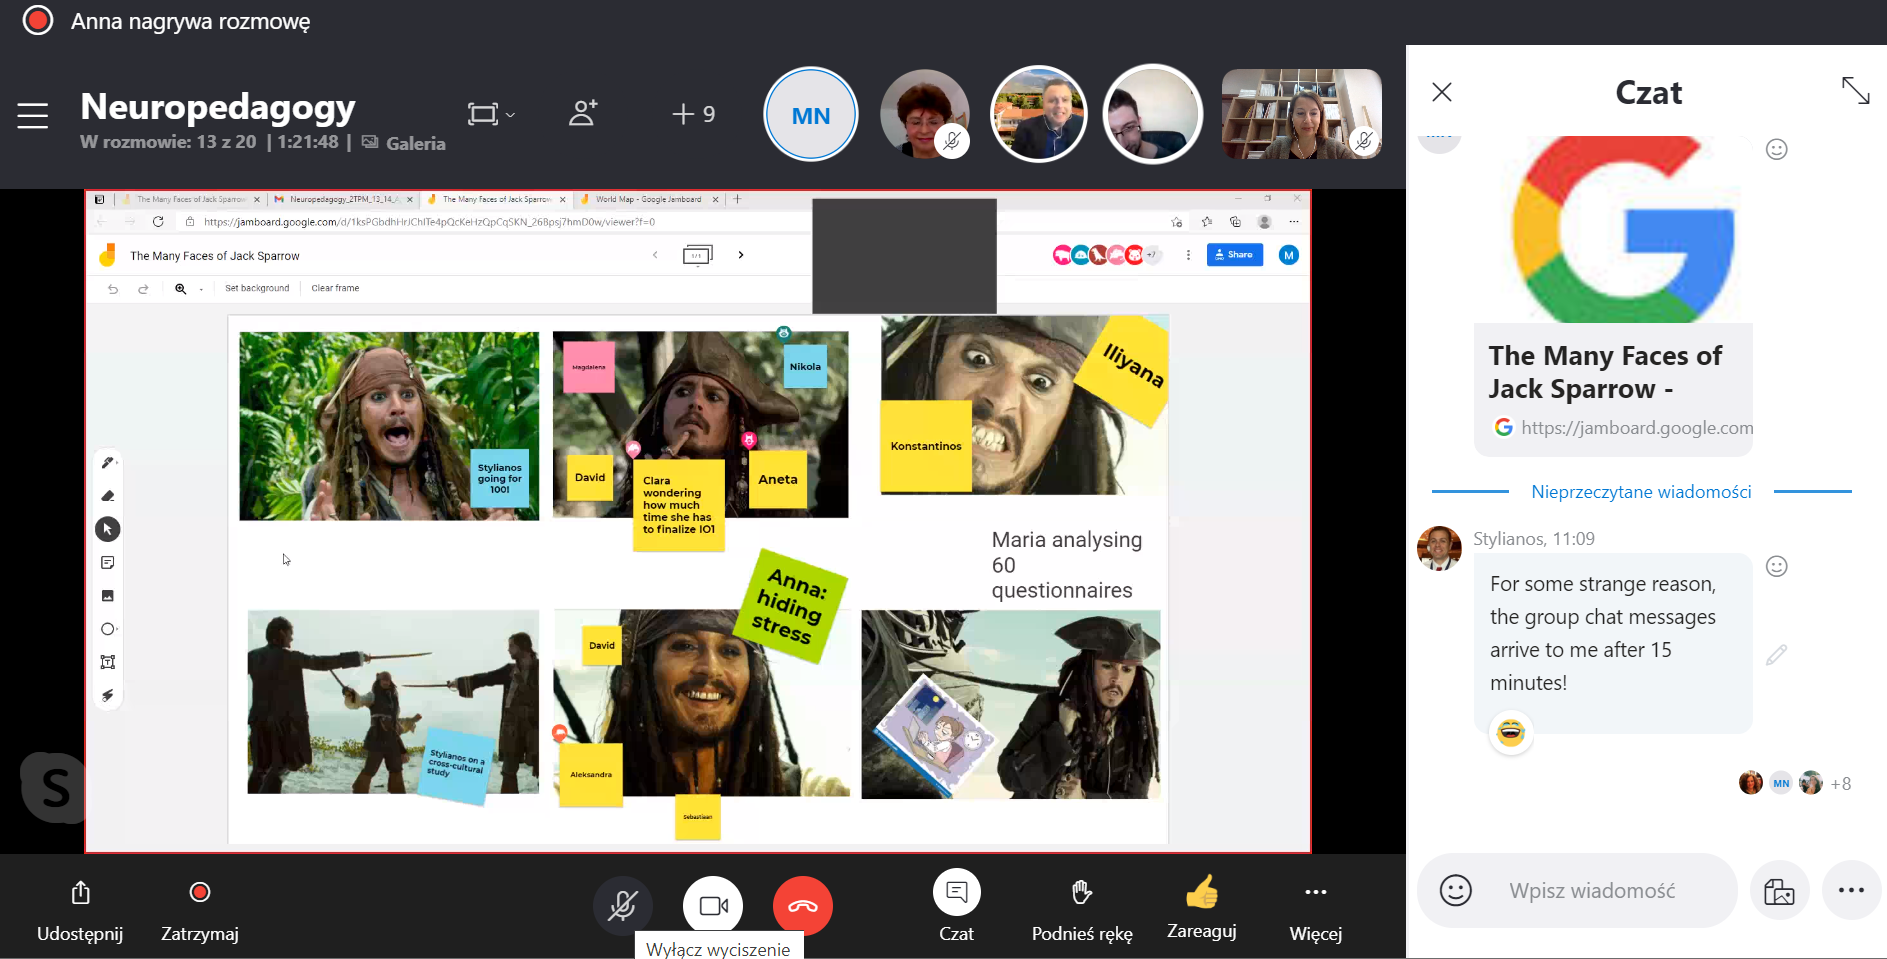
Task: Click the browser address bar URL
Action: pos(429,222)
